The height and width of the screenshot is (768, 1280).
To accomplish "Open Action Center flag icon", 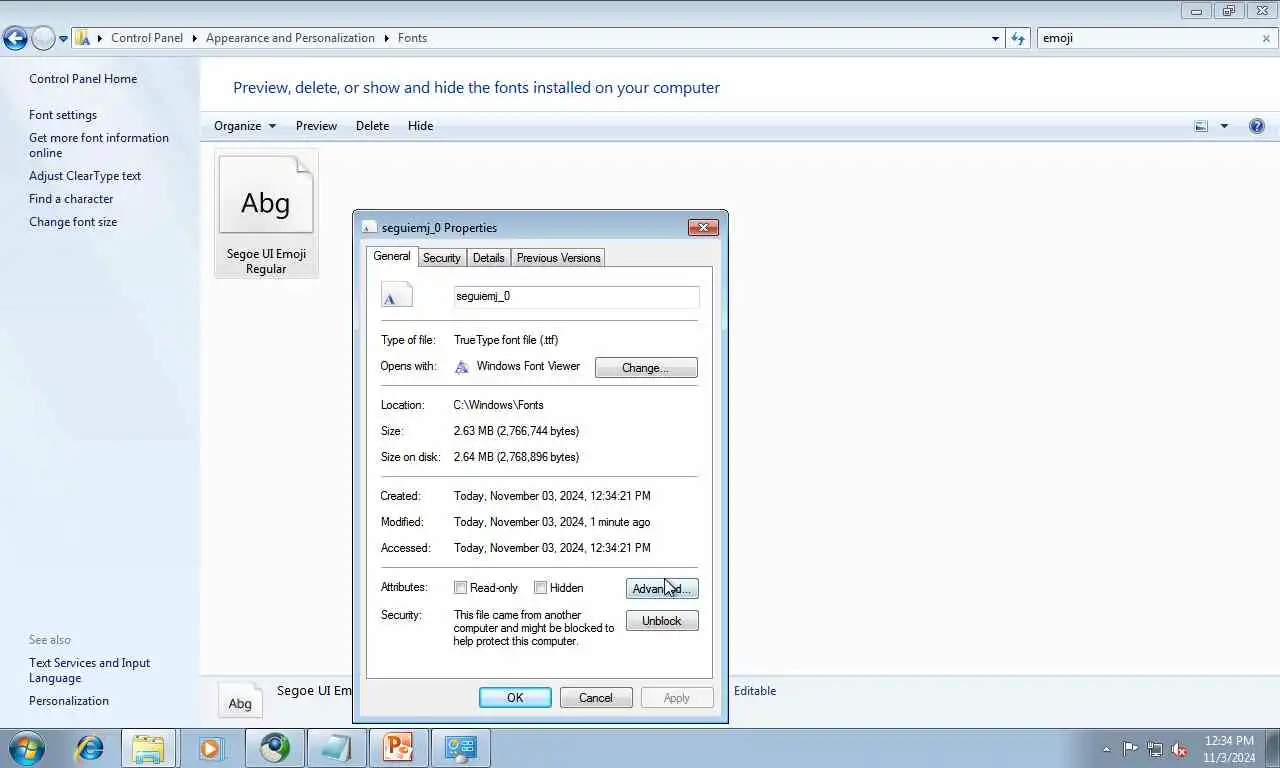I will point(1130,749).
